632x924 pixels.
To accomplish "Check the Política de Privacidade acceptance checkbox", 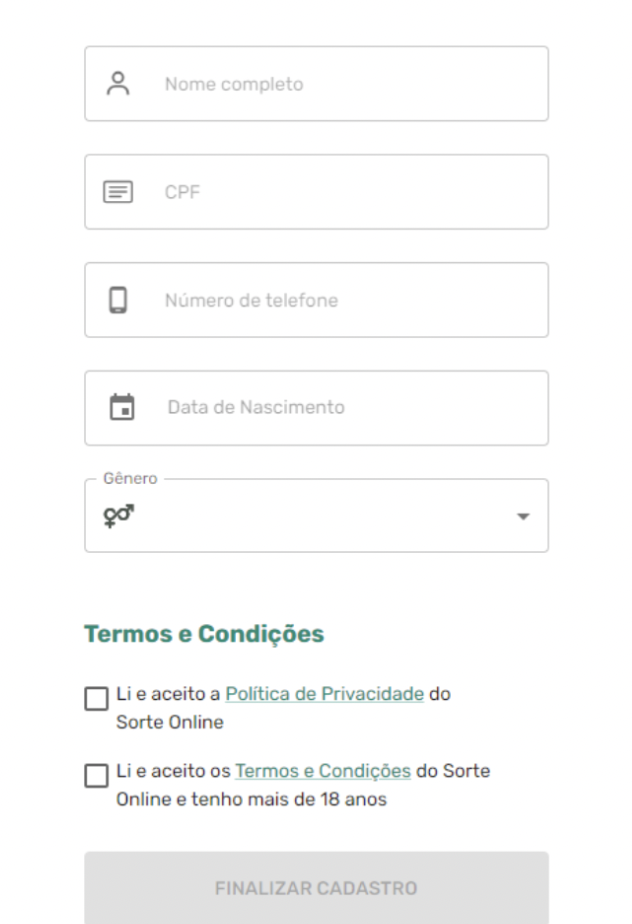I will pos(96,698).
